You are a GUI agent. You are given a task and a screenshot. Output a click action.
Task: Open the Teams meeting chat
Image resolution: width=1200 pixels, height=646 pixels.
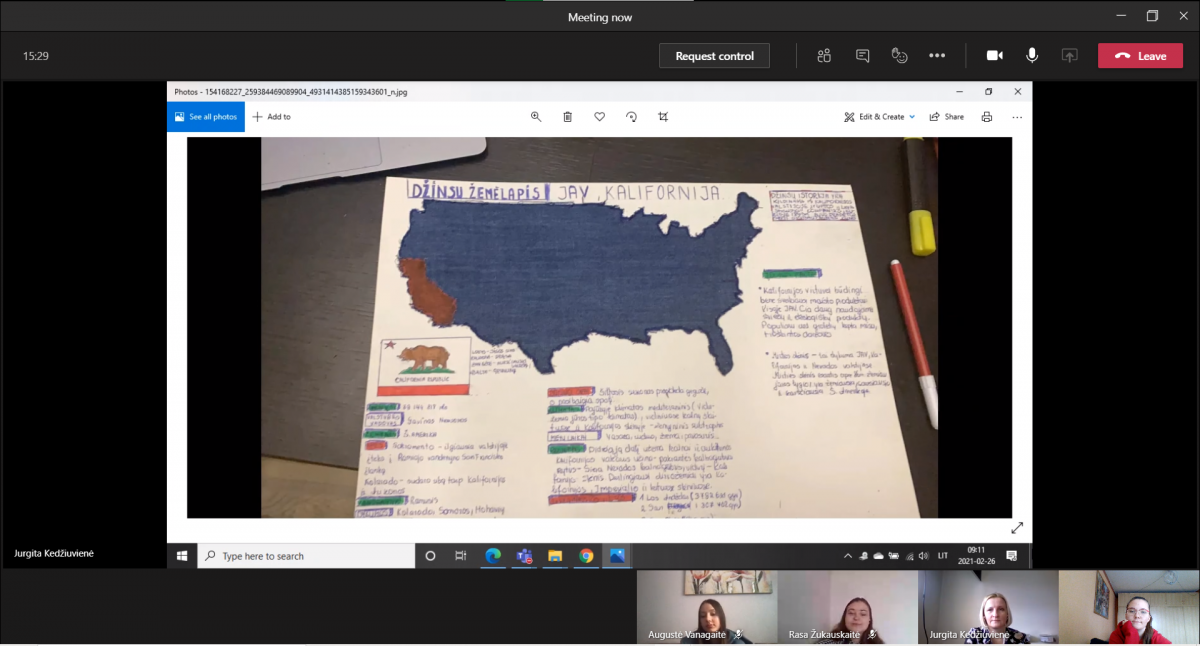(x=862, y=56)
